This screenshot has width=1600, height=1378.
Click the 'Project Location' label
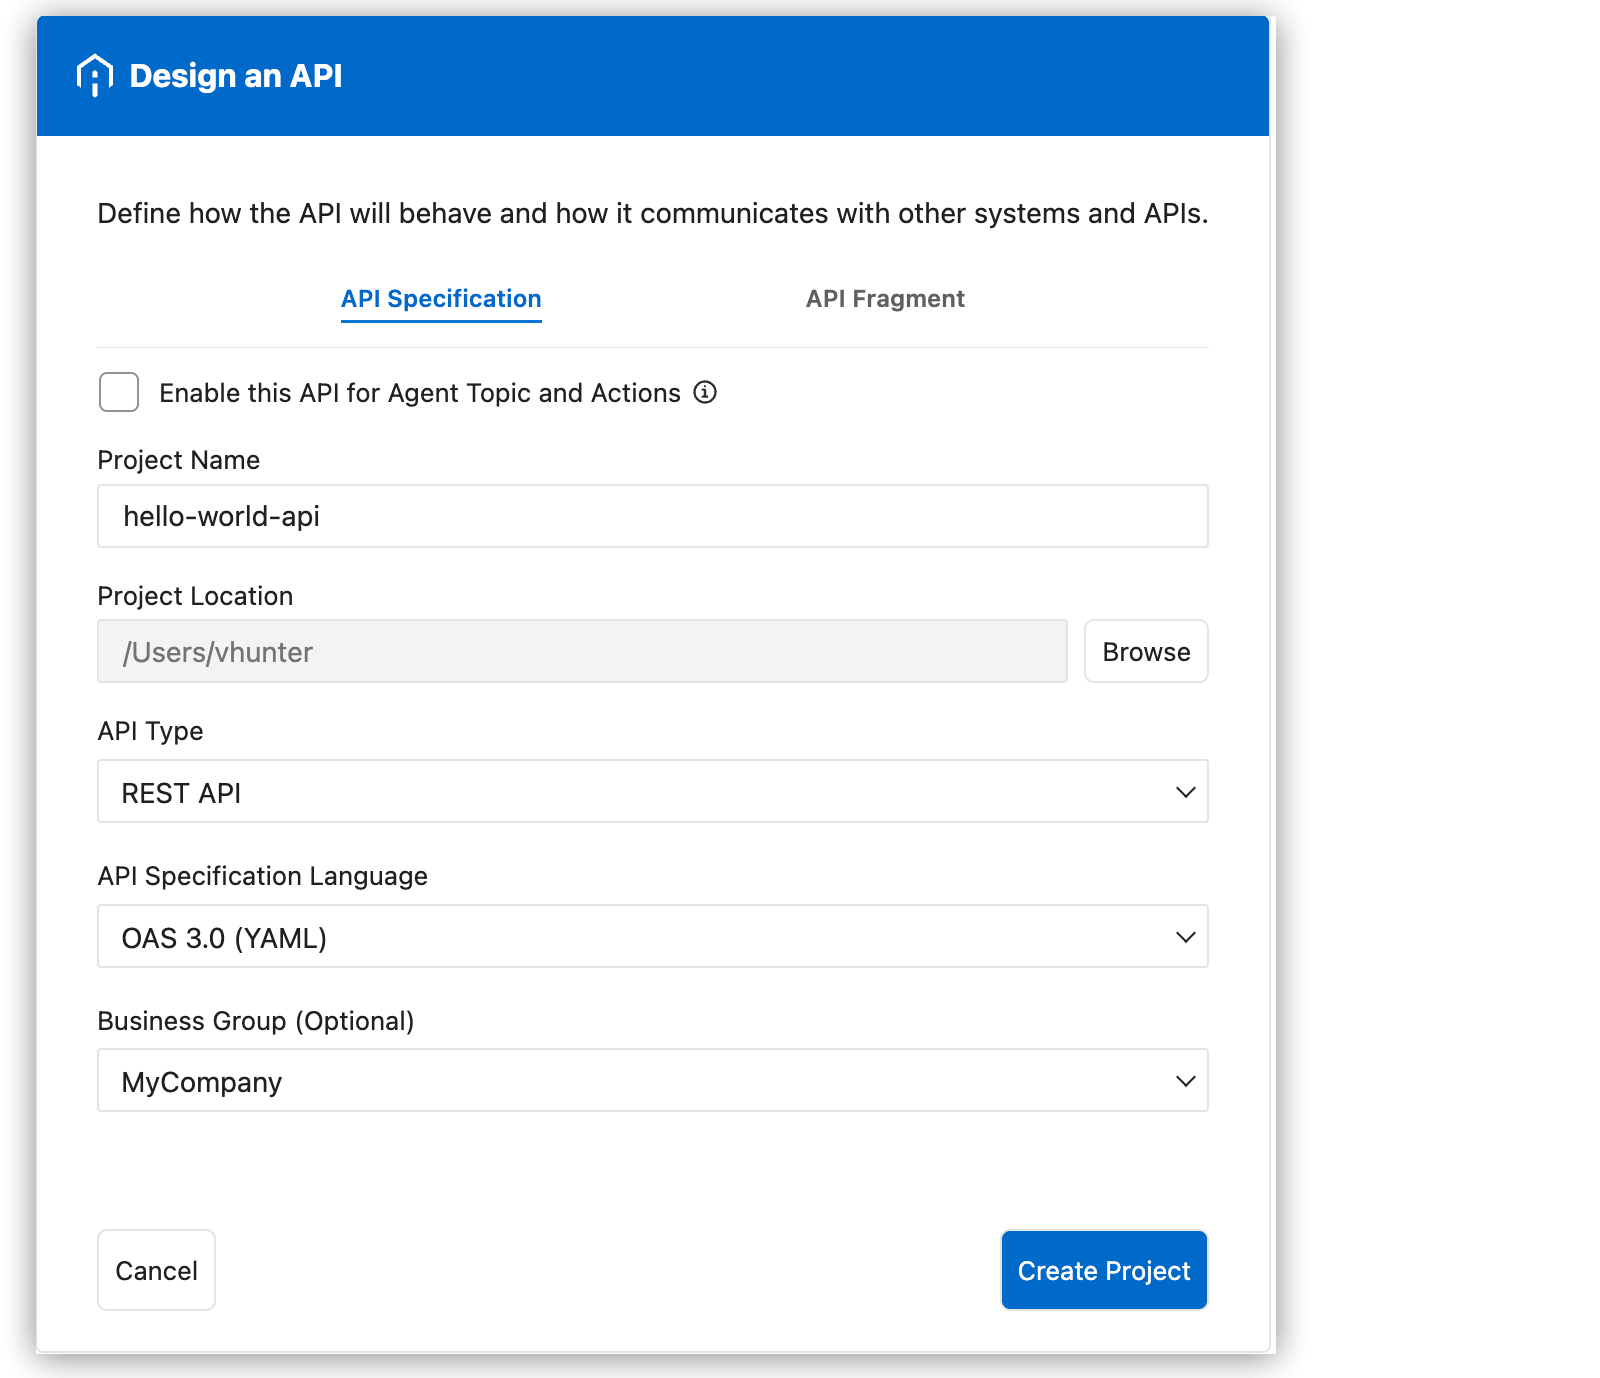coord(195,596)
